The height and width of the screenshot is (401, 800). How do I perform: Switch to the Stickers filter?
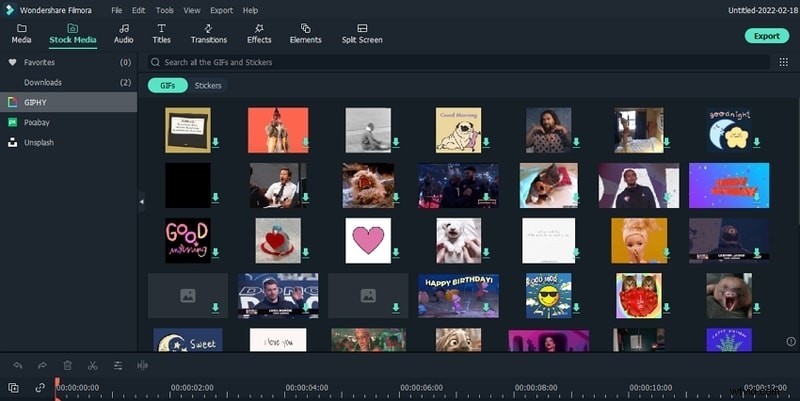point(208,85)
